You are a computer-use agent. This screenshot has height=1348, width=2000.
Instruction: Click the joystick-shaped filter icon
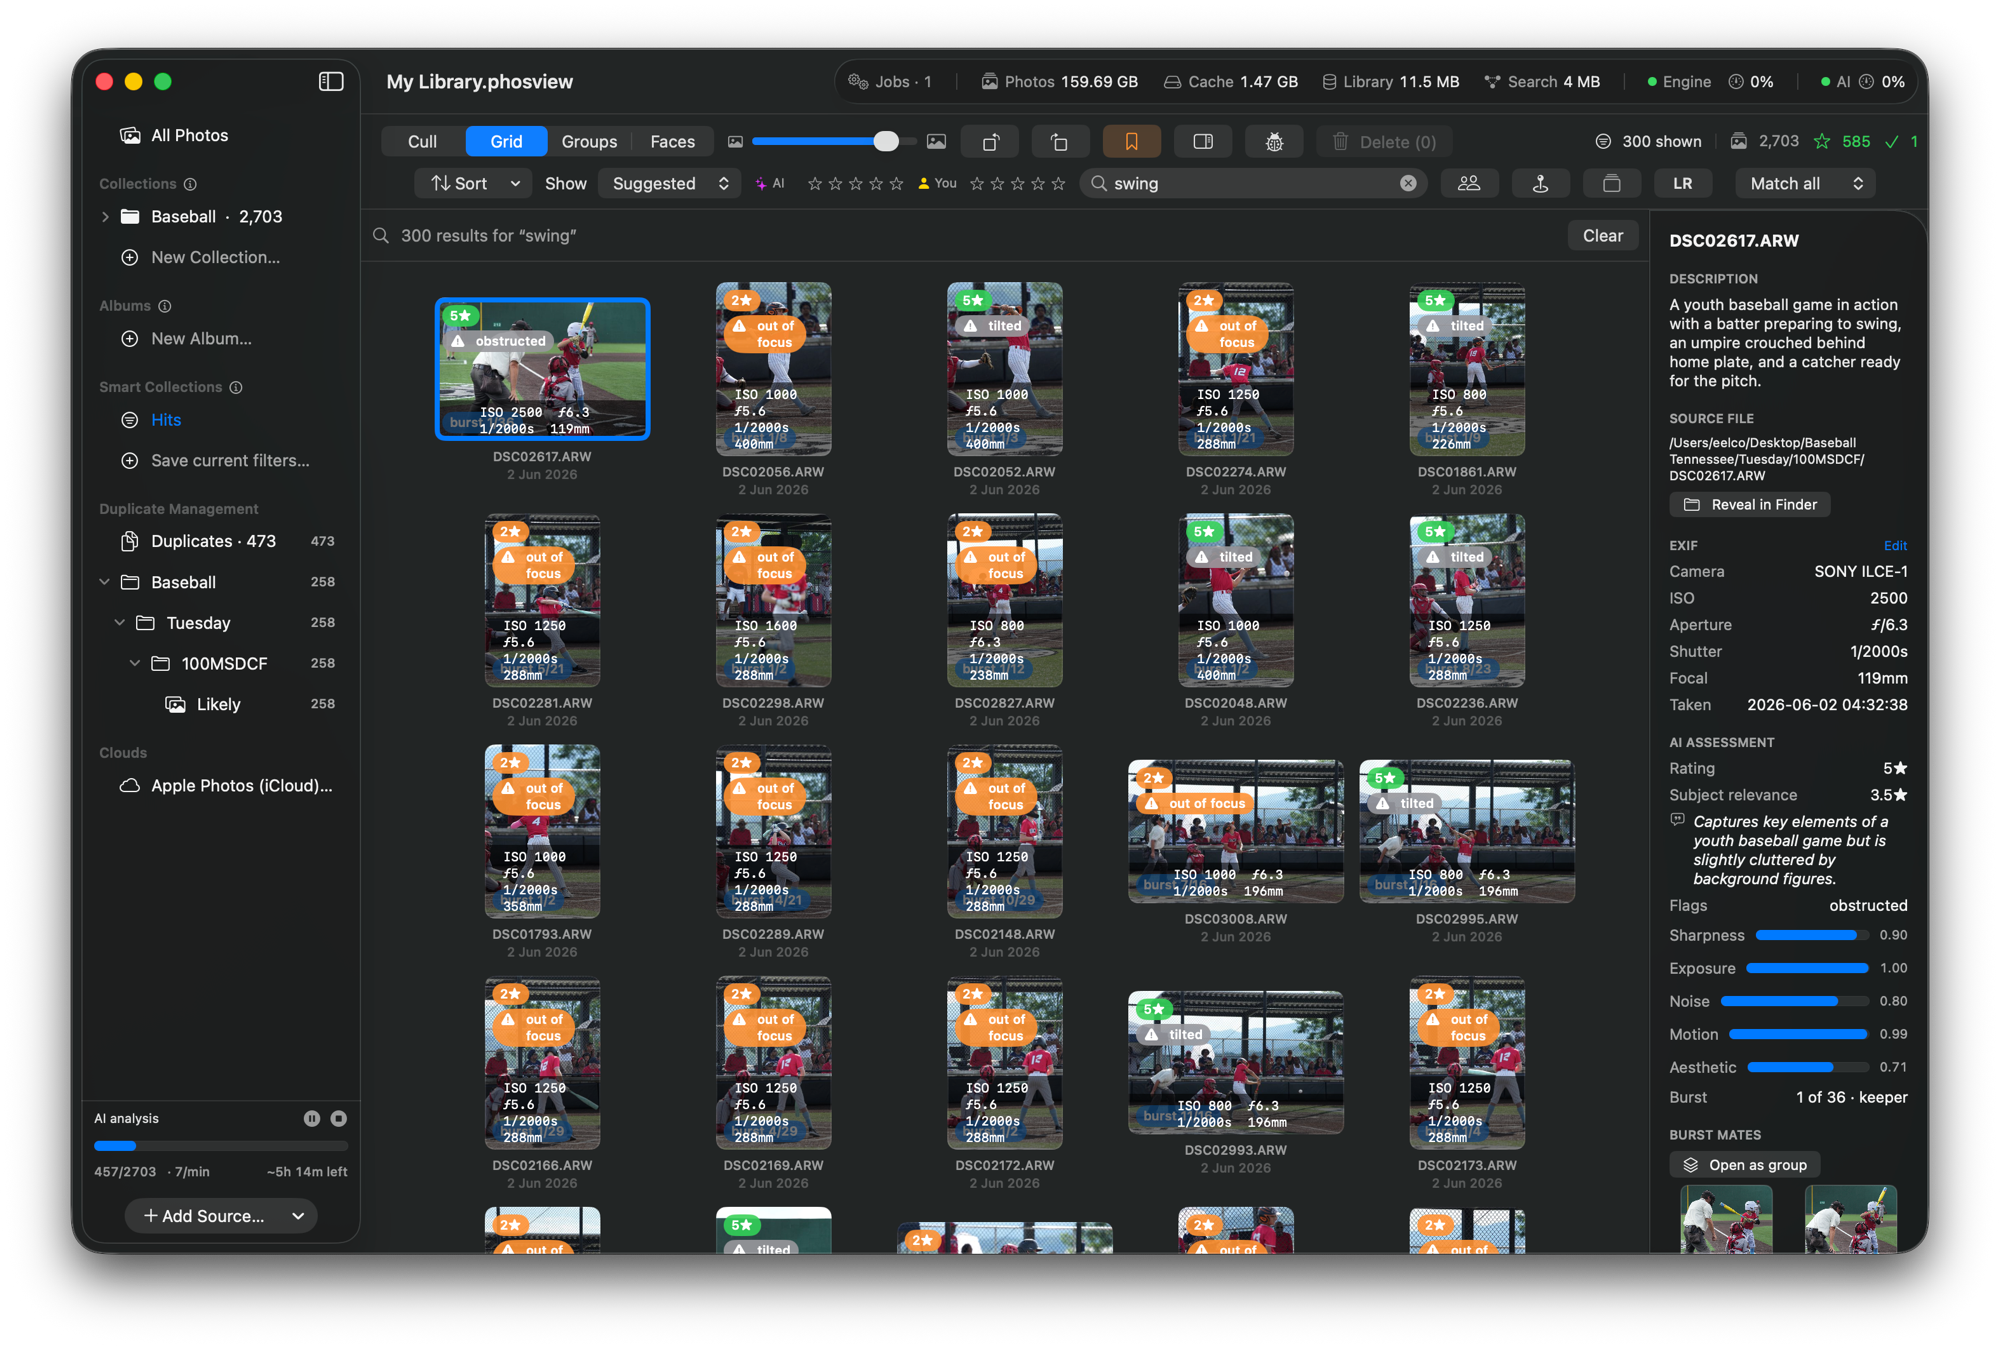(x=1540, y=184)
